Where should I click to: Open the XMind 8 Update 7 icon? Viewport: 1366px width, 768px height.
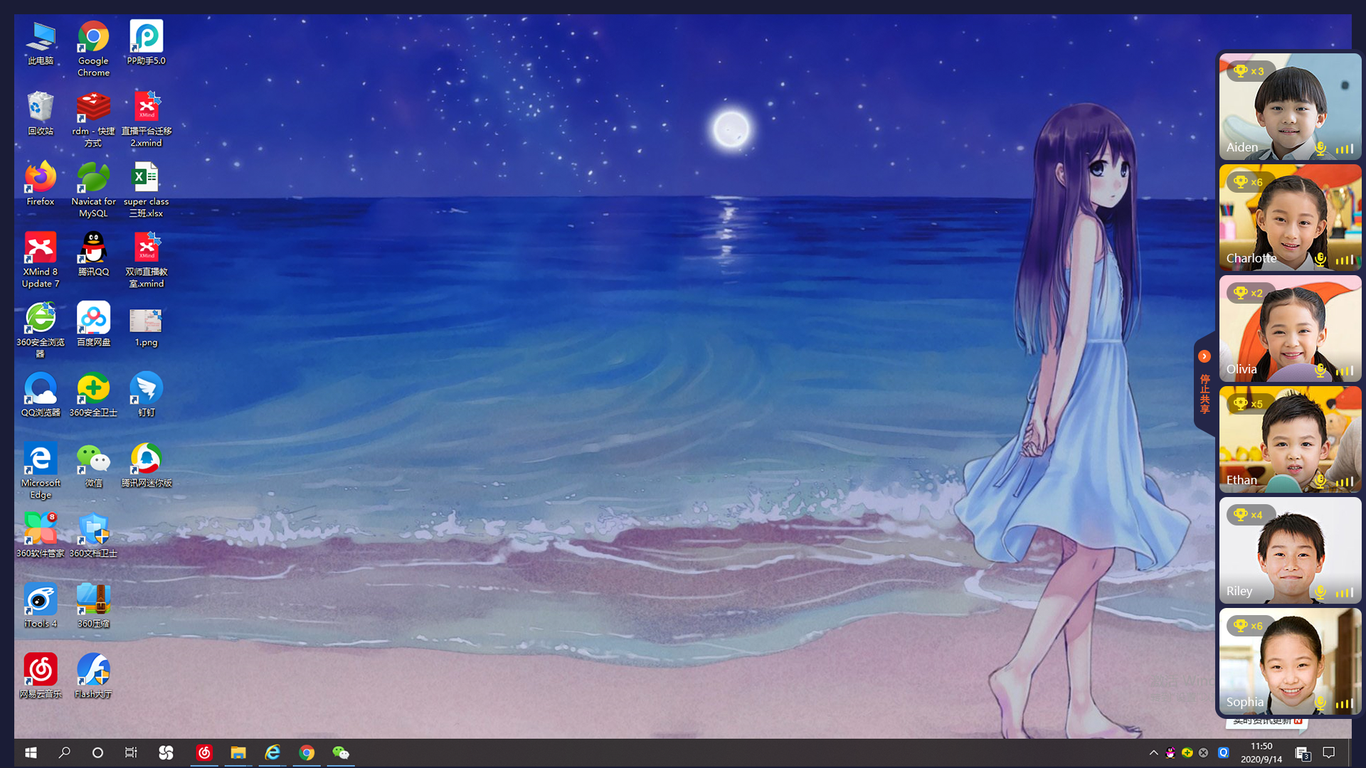point(41,260)
